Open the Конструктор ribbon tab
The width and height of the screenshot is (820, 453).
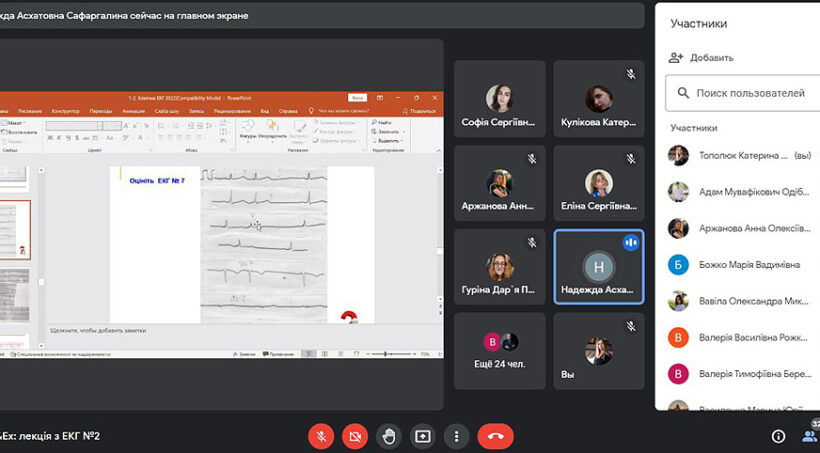(x=65, y=111)
